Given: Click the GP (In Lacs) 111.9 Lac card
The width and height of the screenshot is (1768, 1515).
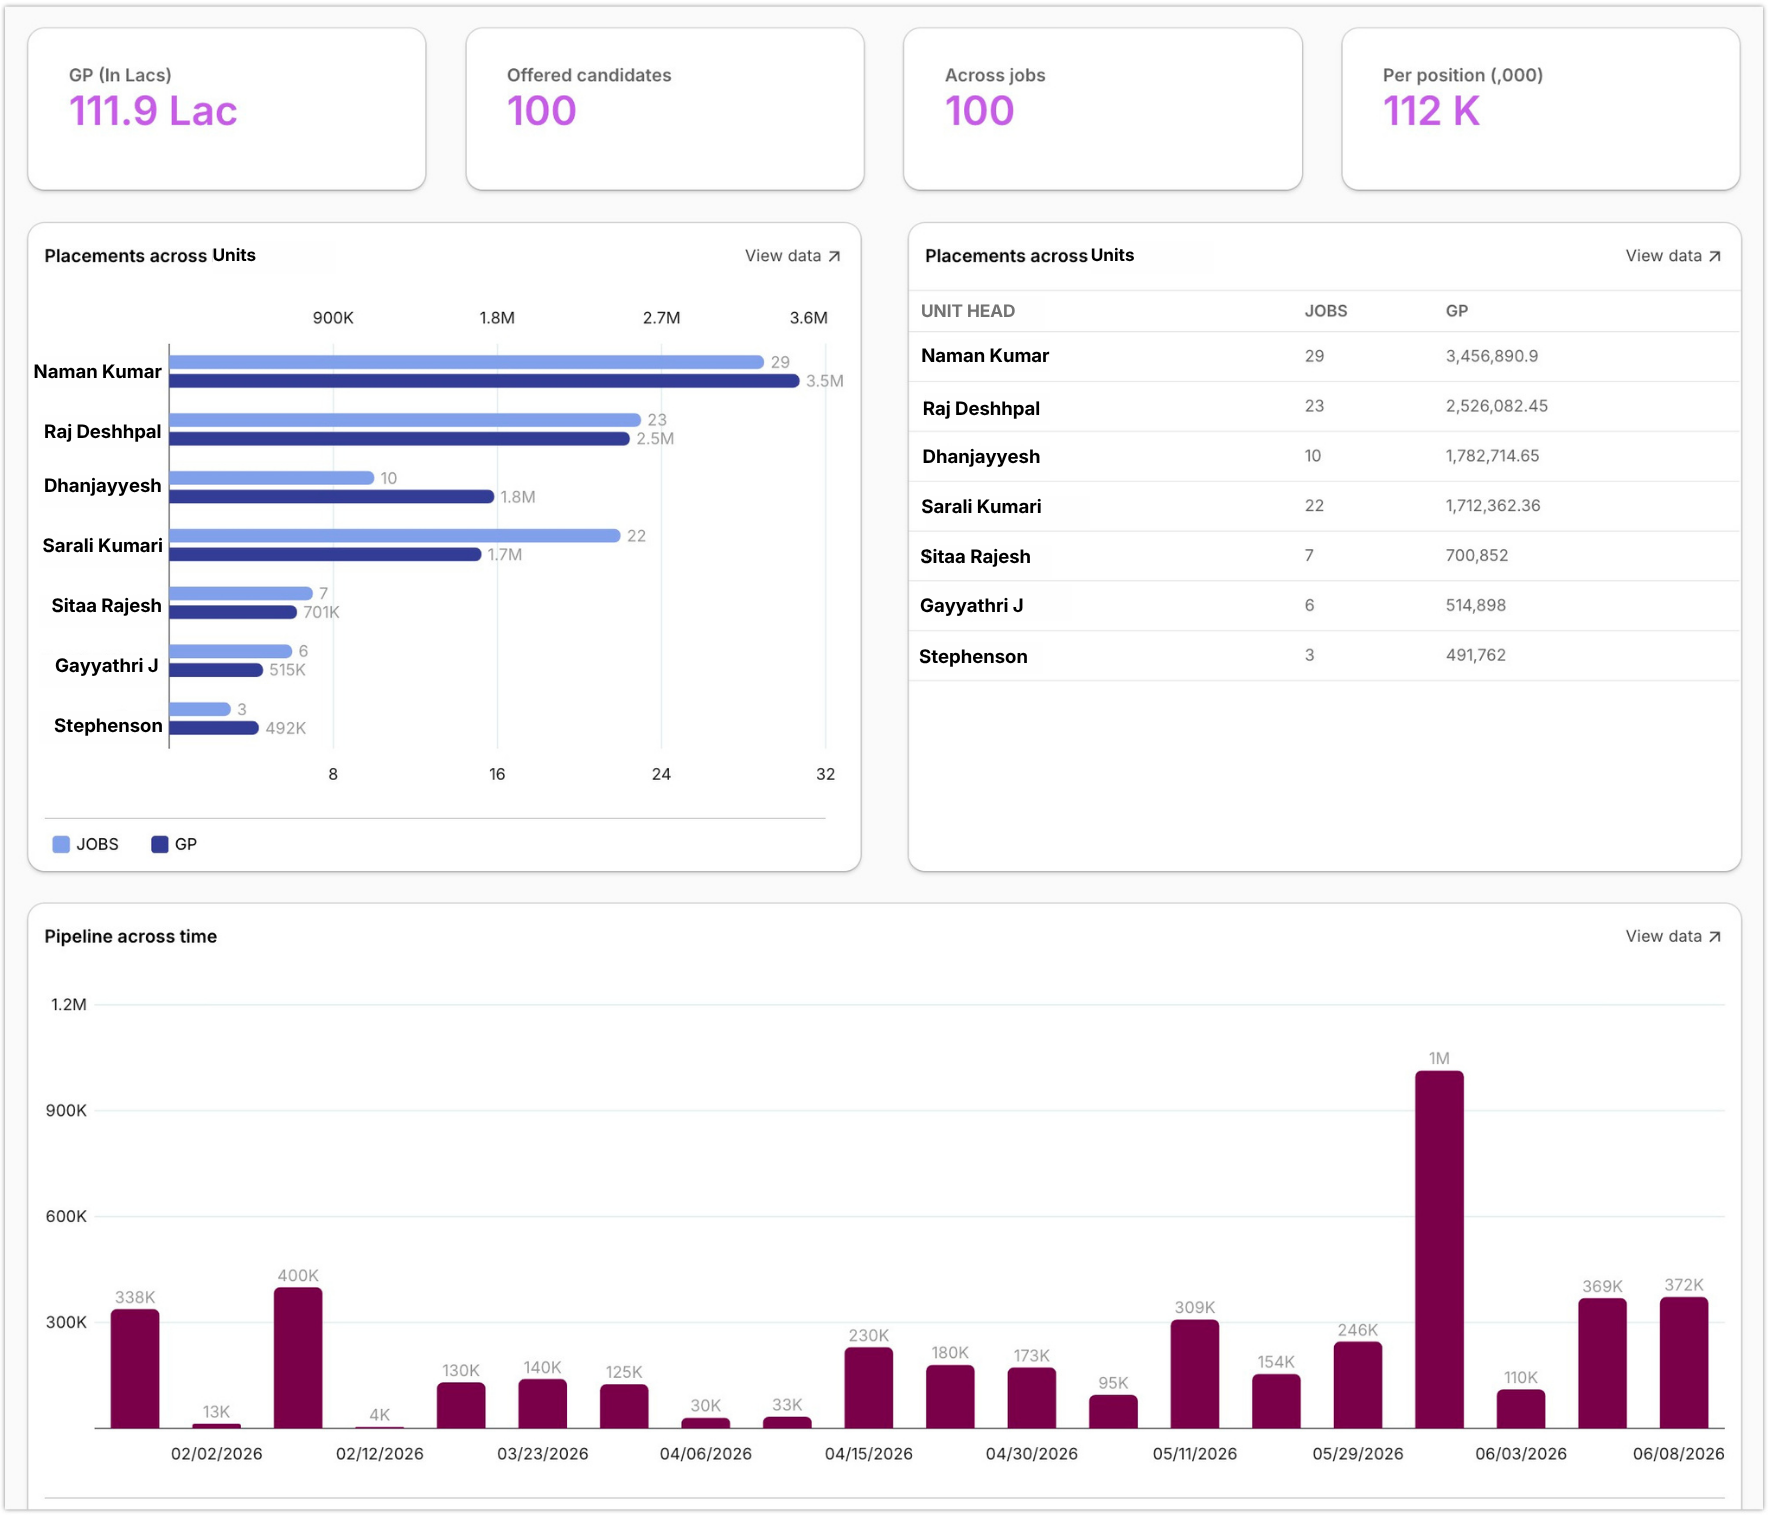Looking at the screenshot, I should [x=227, y=109].
